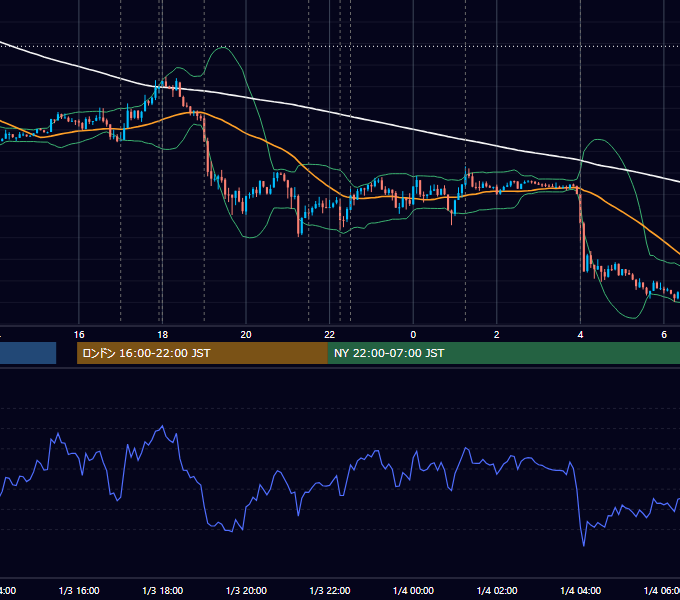This screenshot has height=600, width=680.
Task: Click the "22" hour label on upper time axis
Action: (330, 335)
